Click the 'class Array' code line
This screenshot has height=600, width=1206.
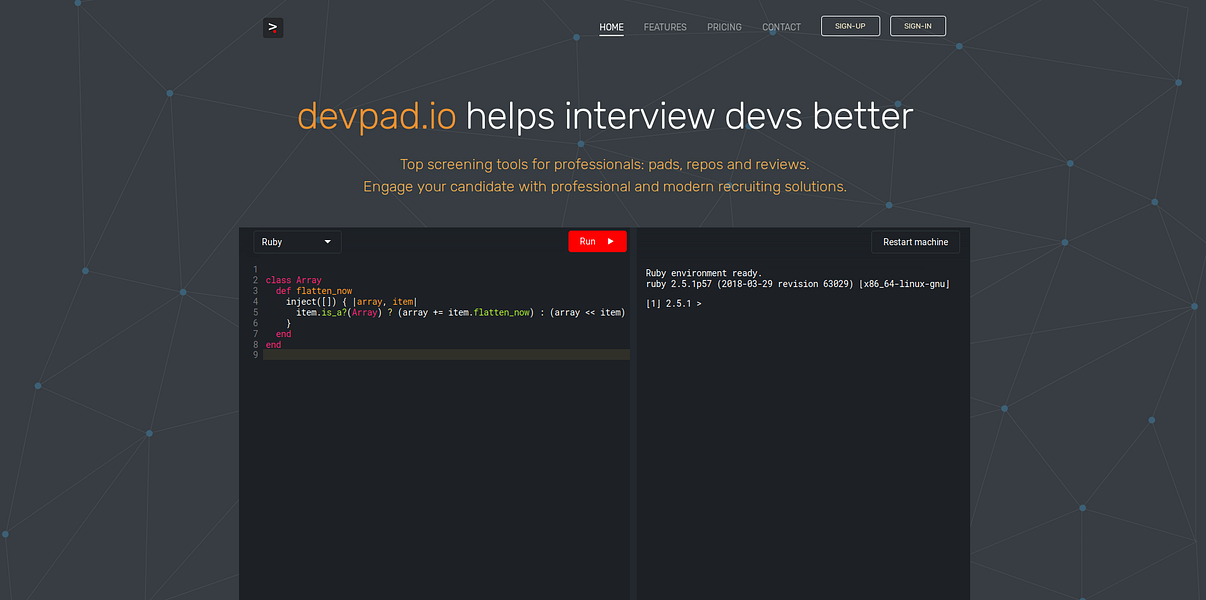(293, 280)
